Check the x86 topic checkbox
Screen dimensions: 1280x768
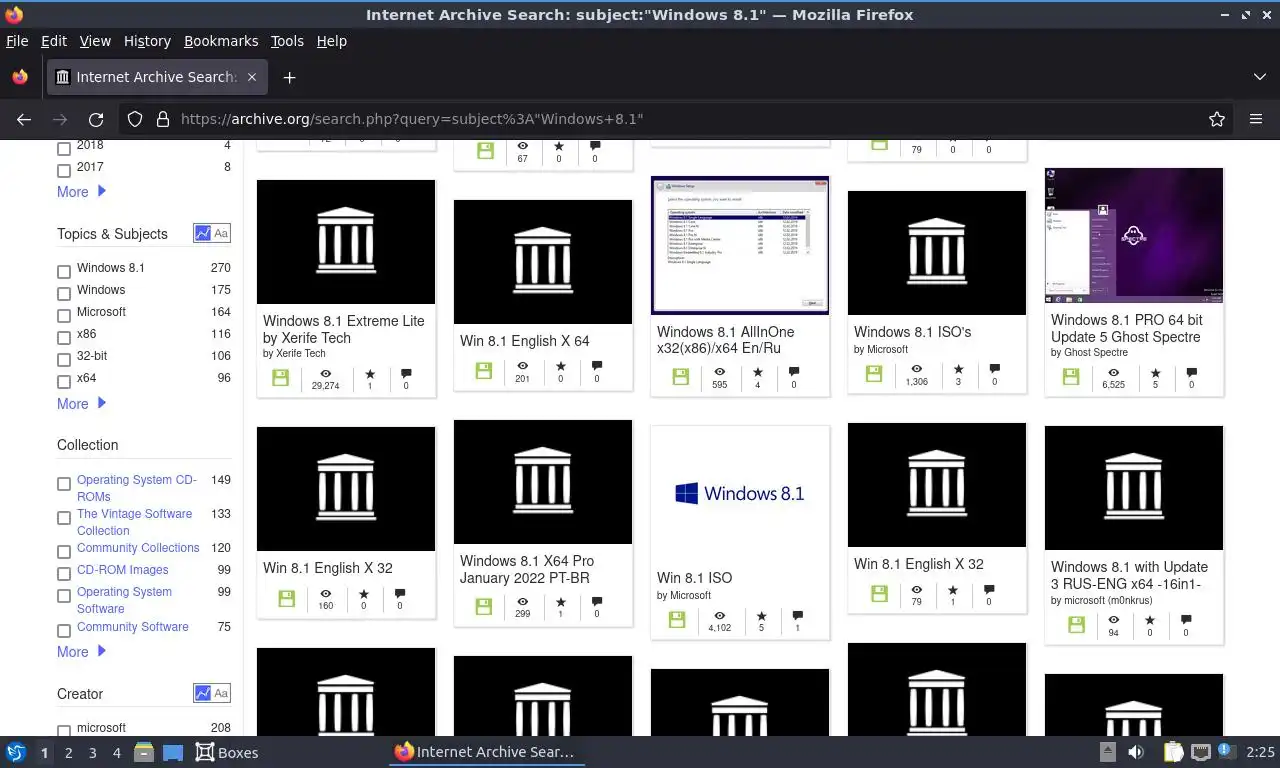tap(64, 337)
